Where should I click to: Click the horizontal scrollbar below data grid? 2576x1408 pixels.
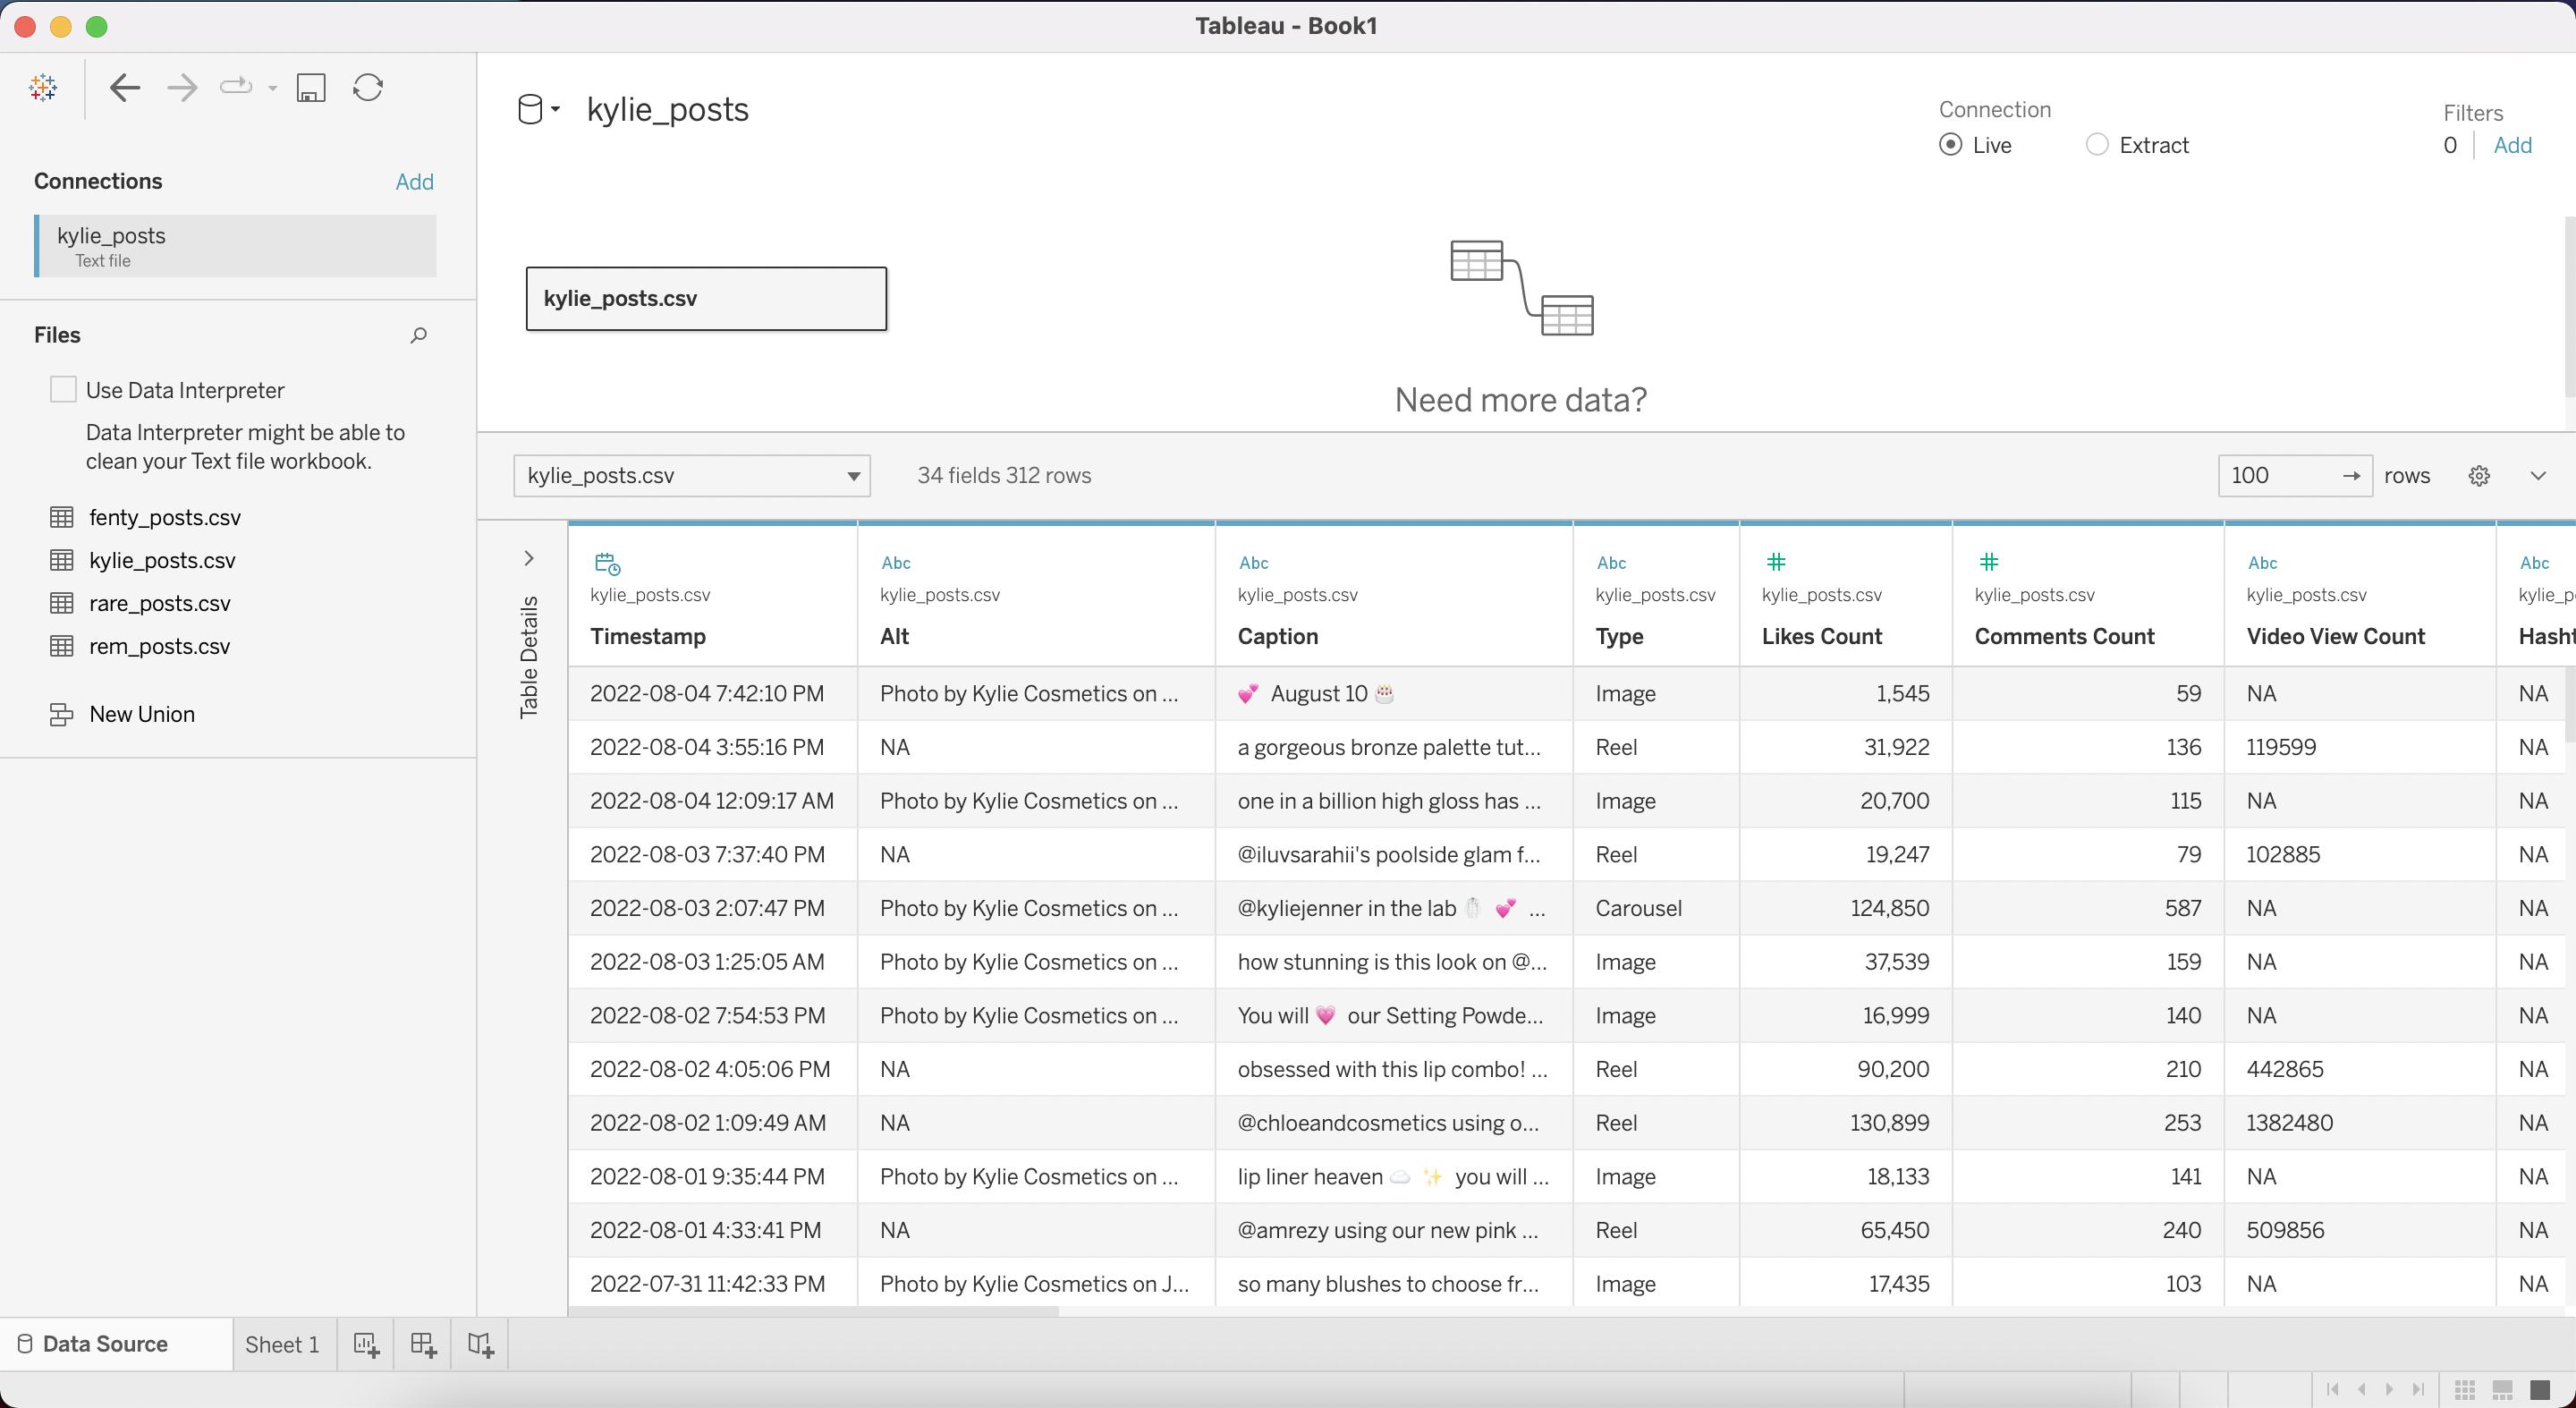[814, 1311]
